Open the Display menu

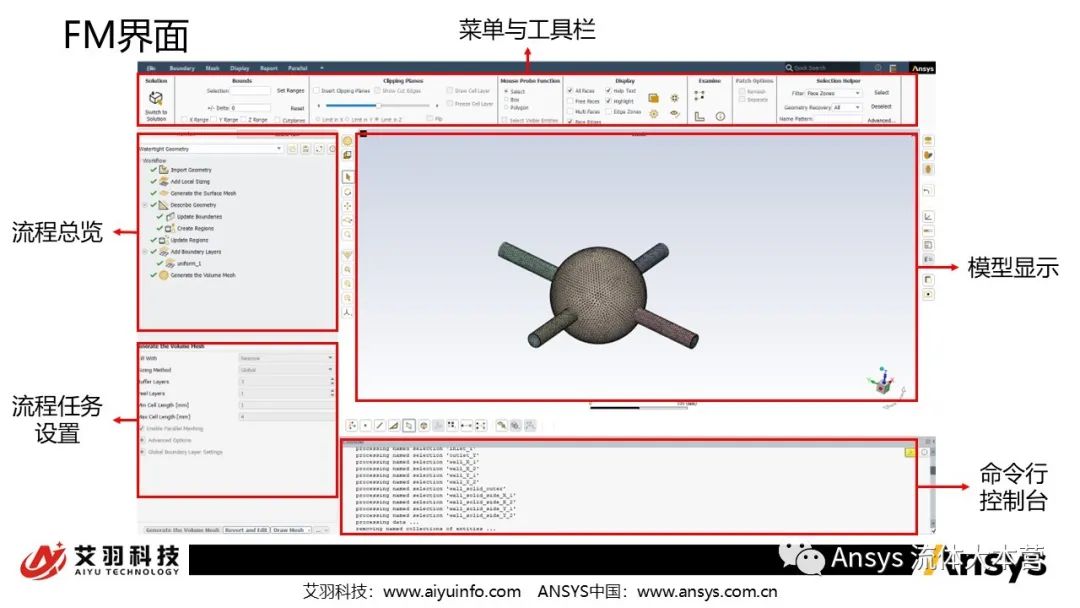pos(240,68)
